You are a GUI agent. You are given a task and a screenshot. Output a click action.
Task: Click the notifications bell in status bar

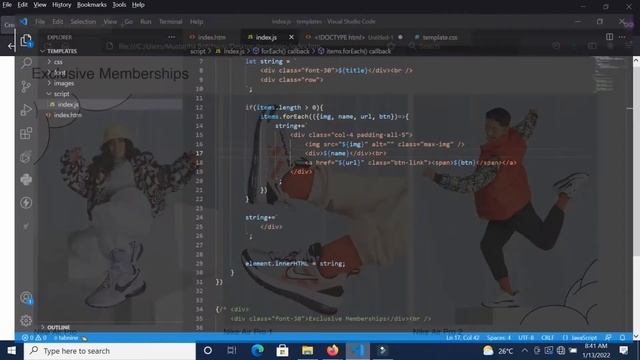622,338
